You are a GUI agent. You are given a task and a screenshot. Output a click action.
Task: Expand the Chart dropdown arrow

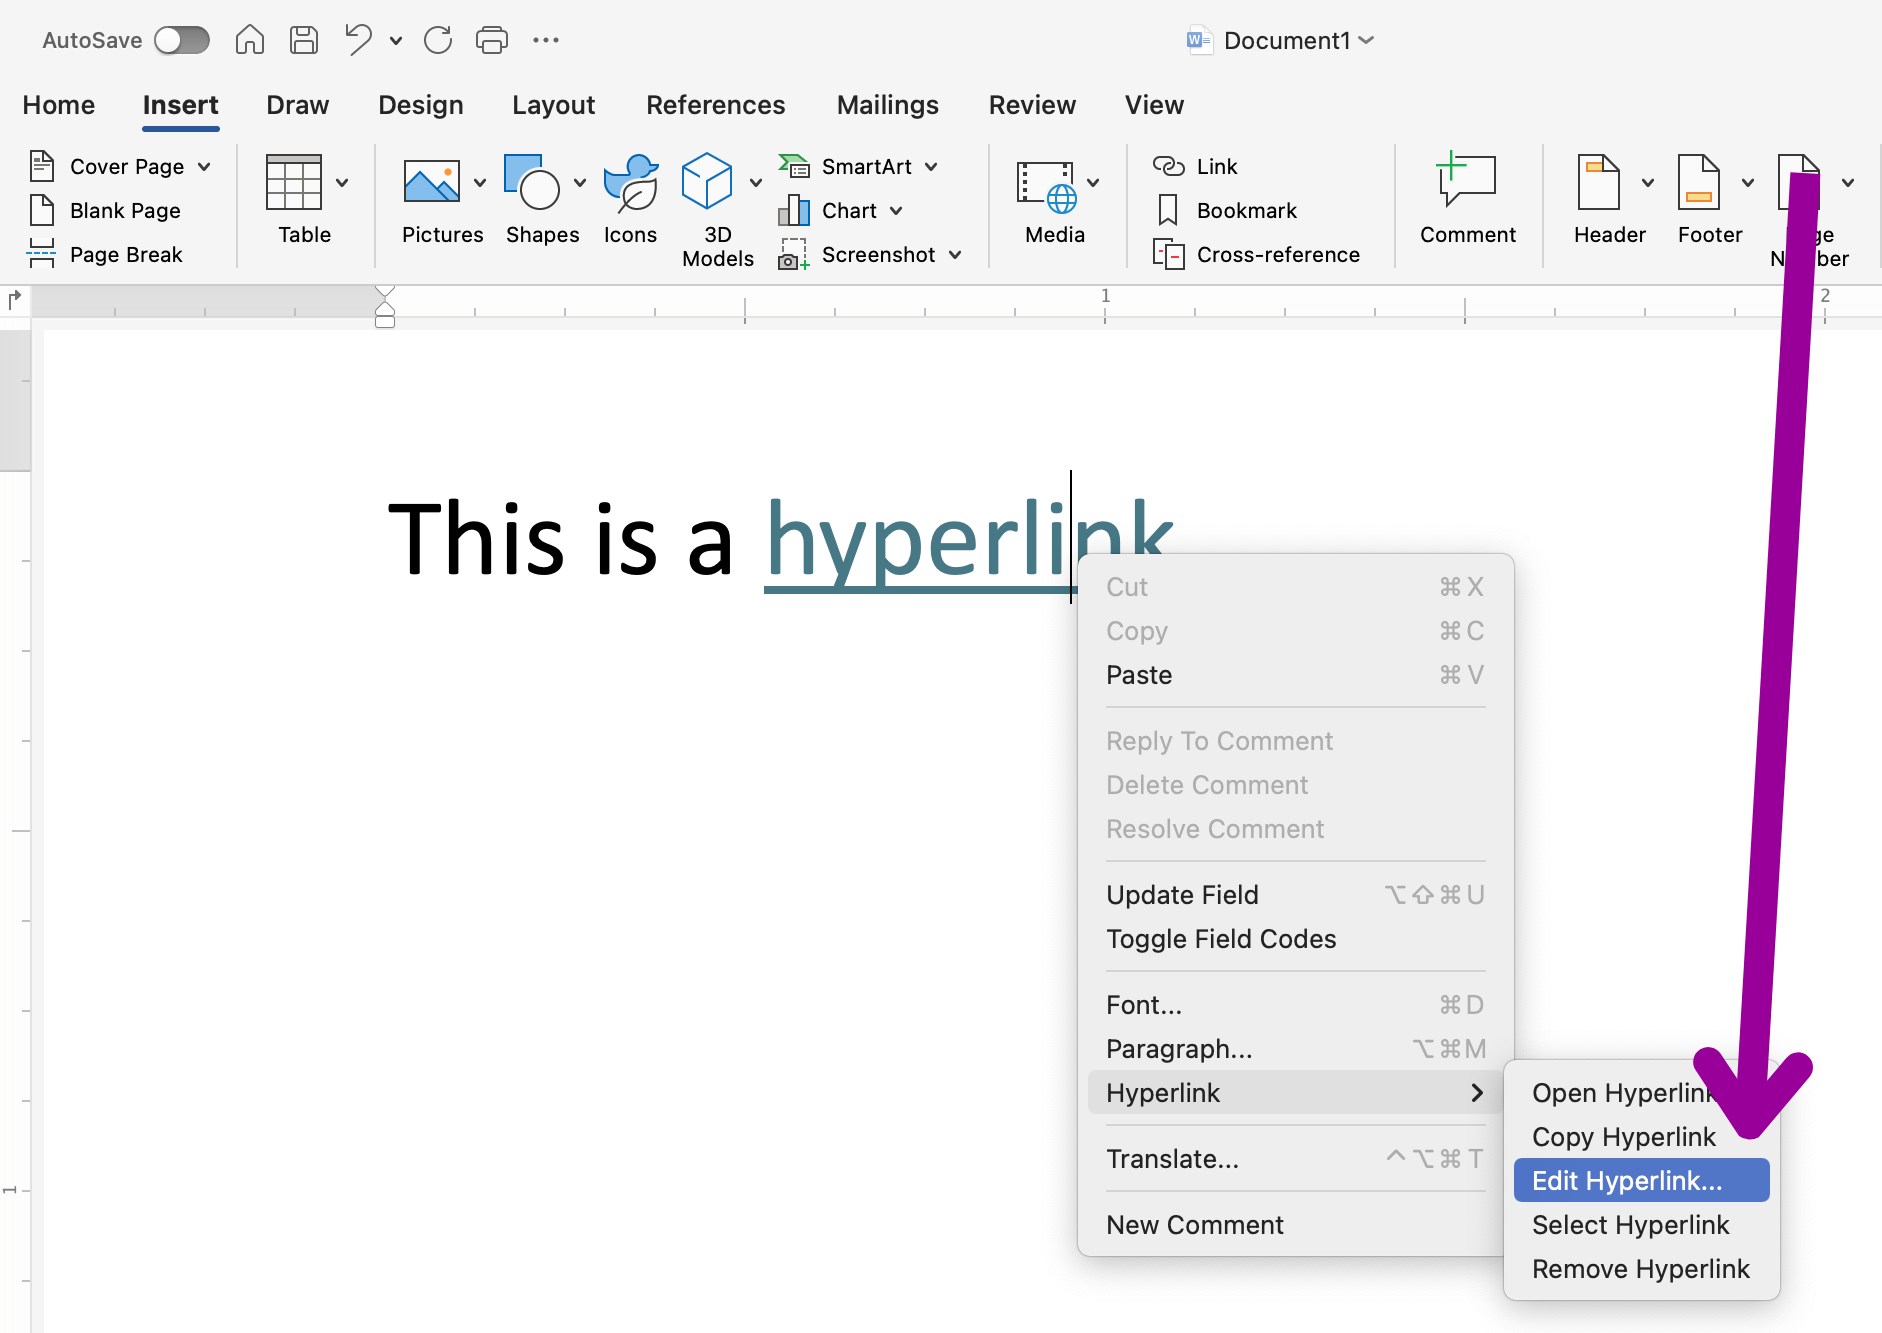click(x=896, y=211)
